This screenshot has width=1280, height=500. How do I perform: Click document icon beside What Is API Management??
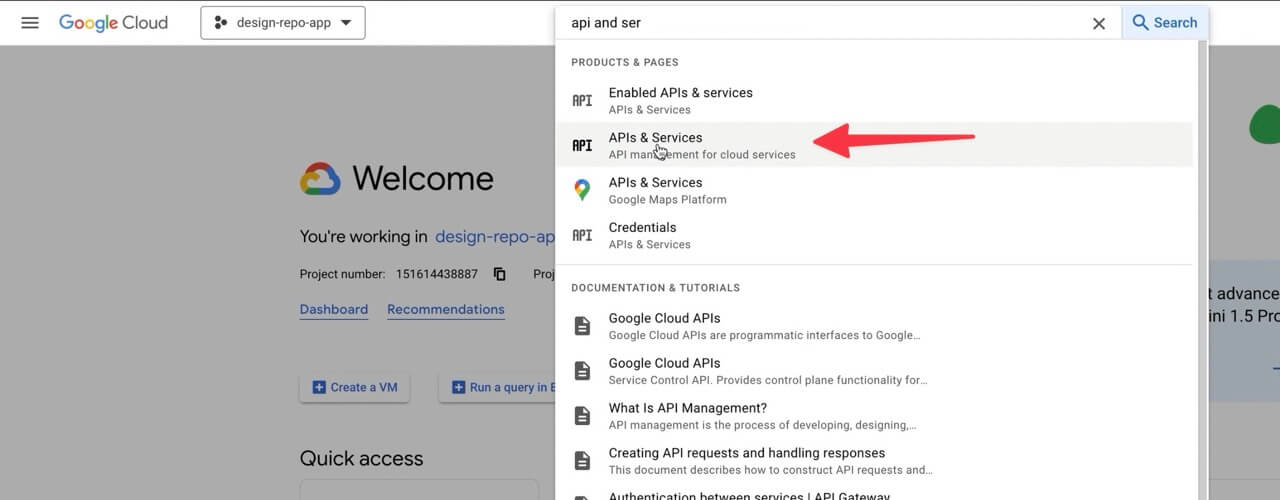click(x=582, y=416)
